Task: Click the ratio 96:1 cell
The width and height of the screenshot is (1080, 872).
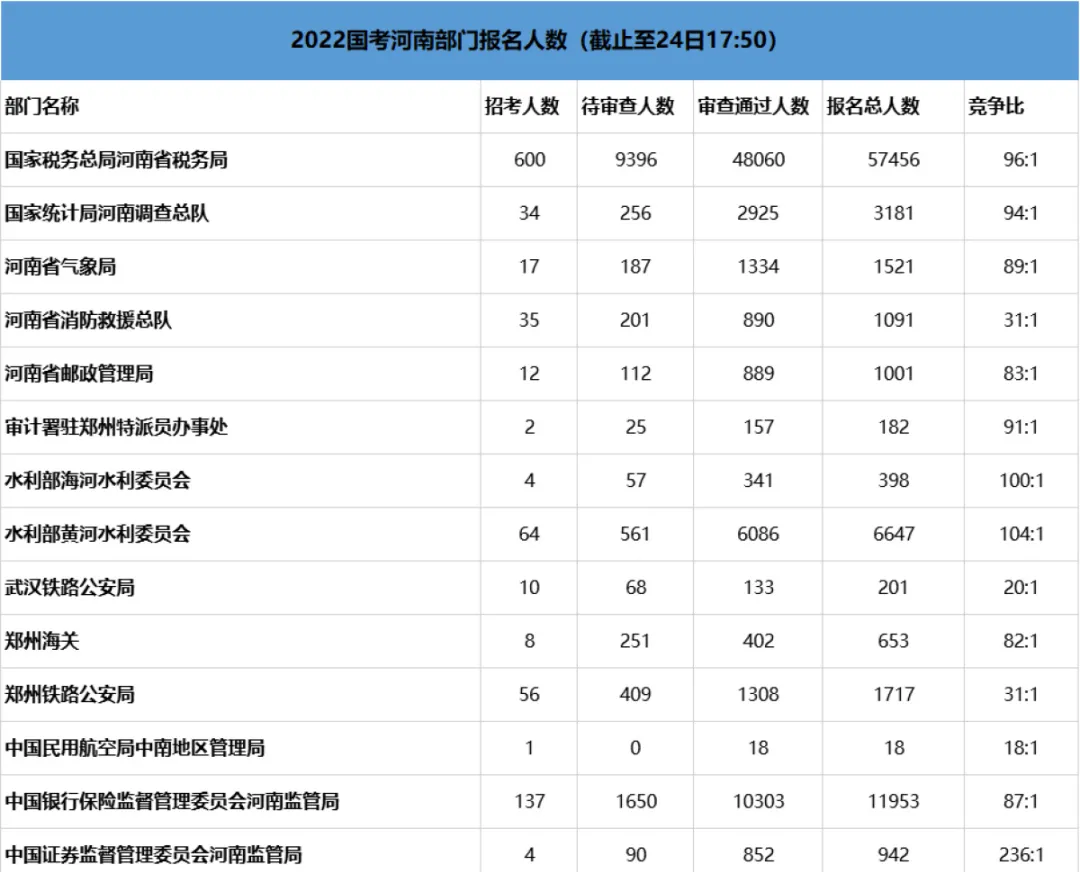Action: pos(1021,160)
